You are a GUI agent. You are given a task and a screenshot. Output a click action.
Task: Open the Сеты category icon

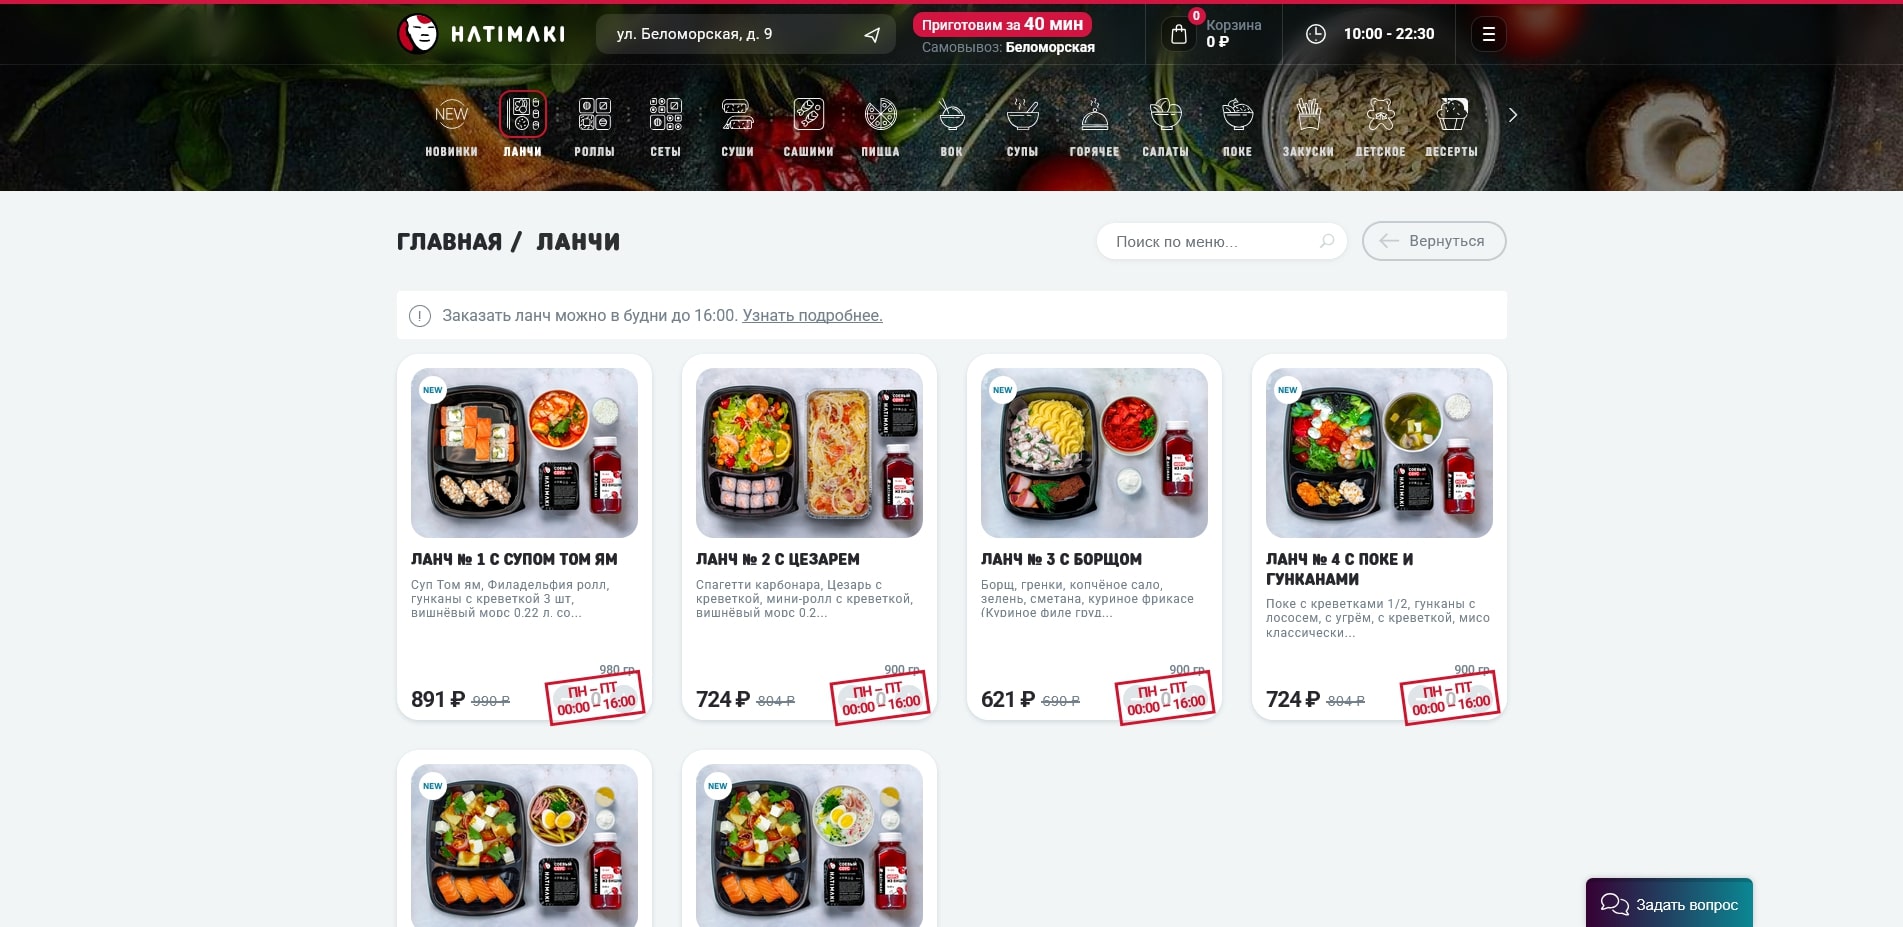665,115
